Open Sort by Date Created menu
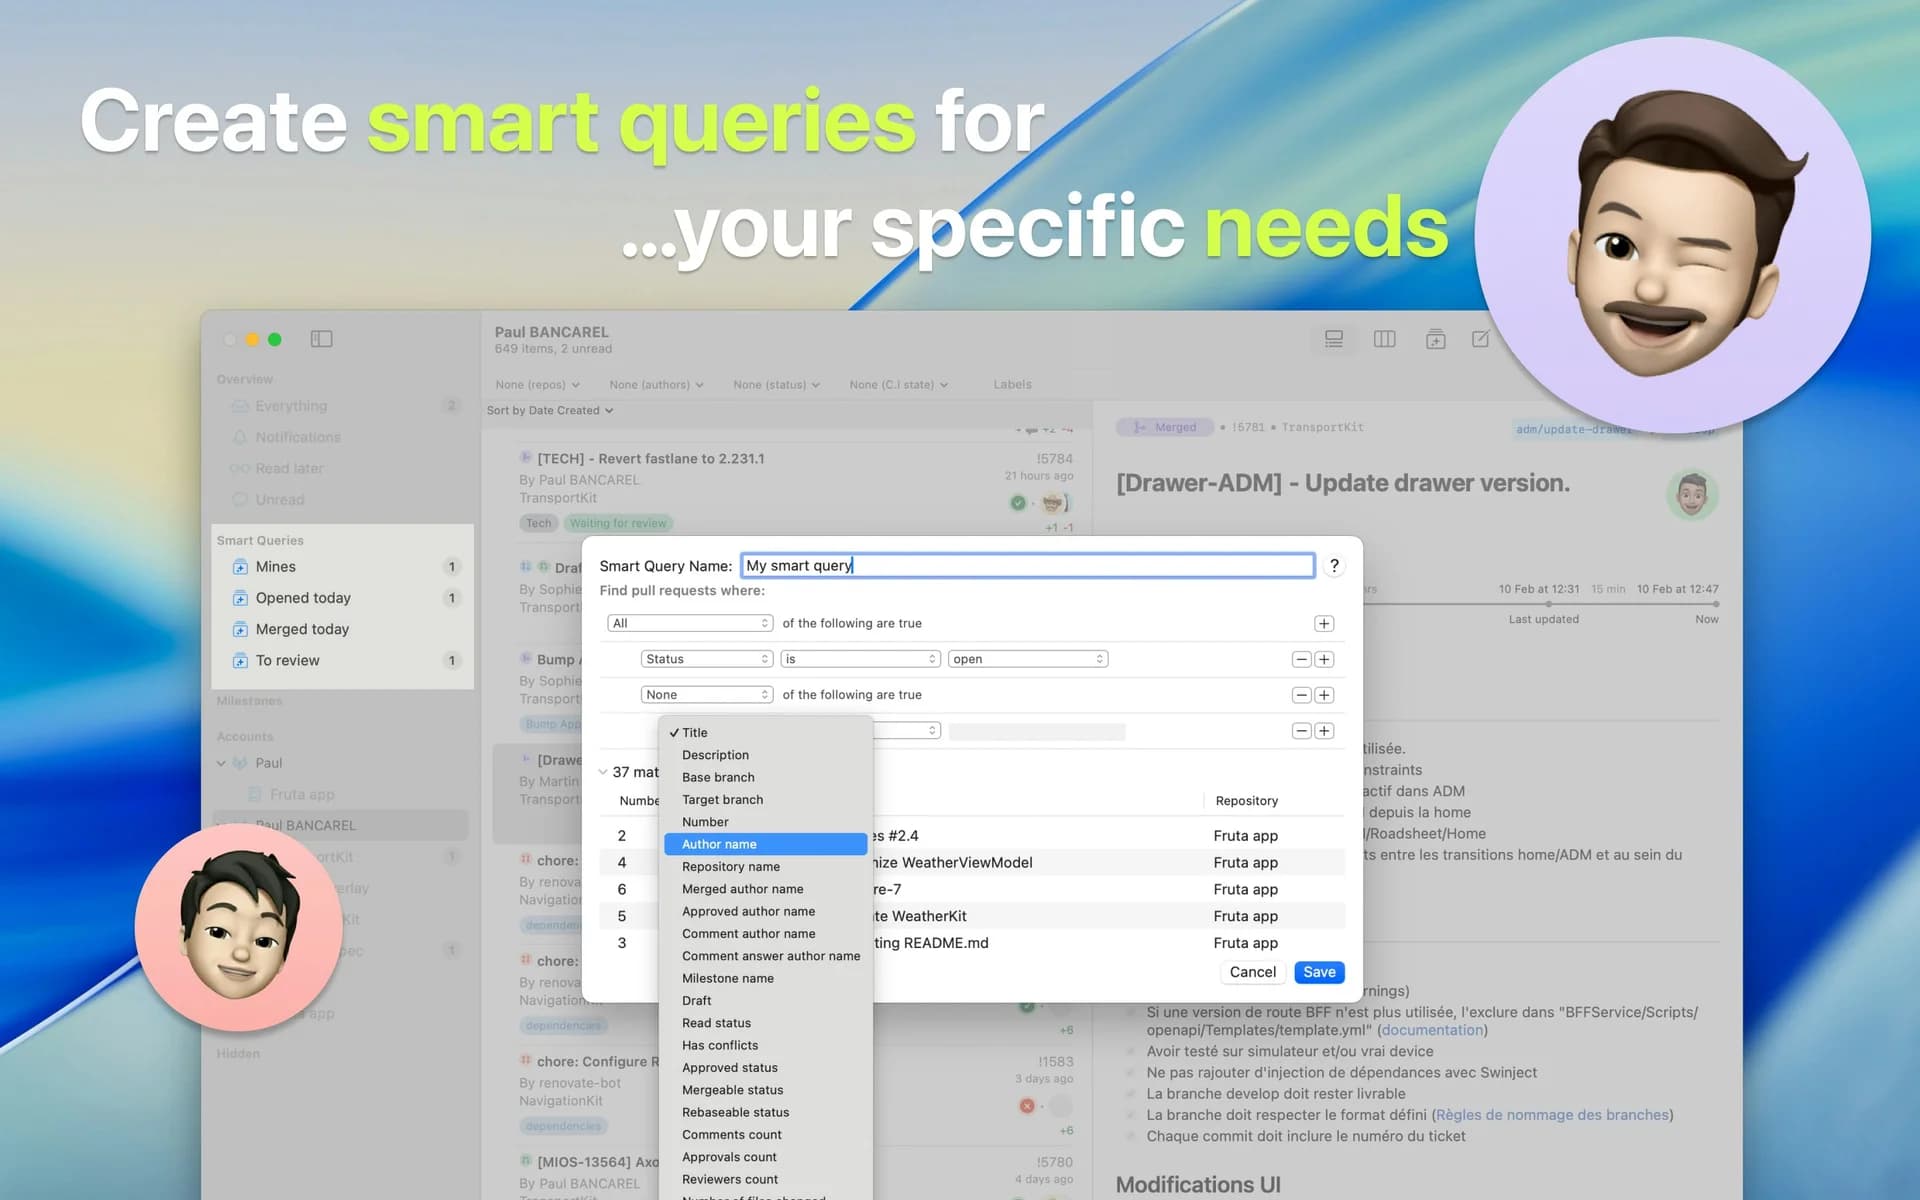 tap(550, 410)
